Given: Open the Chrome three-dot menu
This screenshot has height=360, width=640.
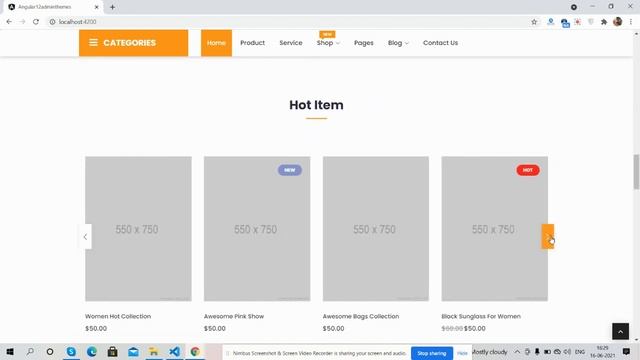Looking at the screenshot, I should coord(631,22).
